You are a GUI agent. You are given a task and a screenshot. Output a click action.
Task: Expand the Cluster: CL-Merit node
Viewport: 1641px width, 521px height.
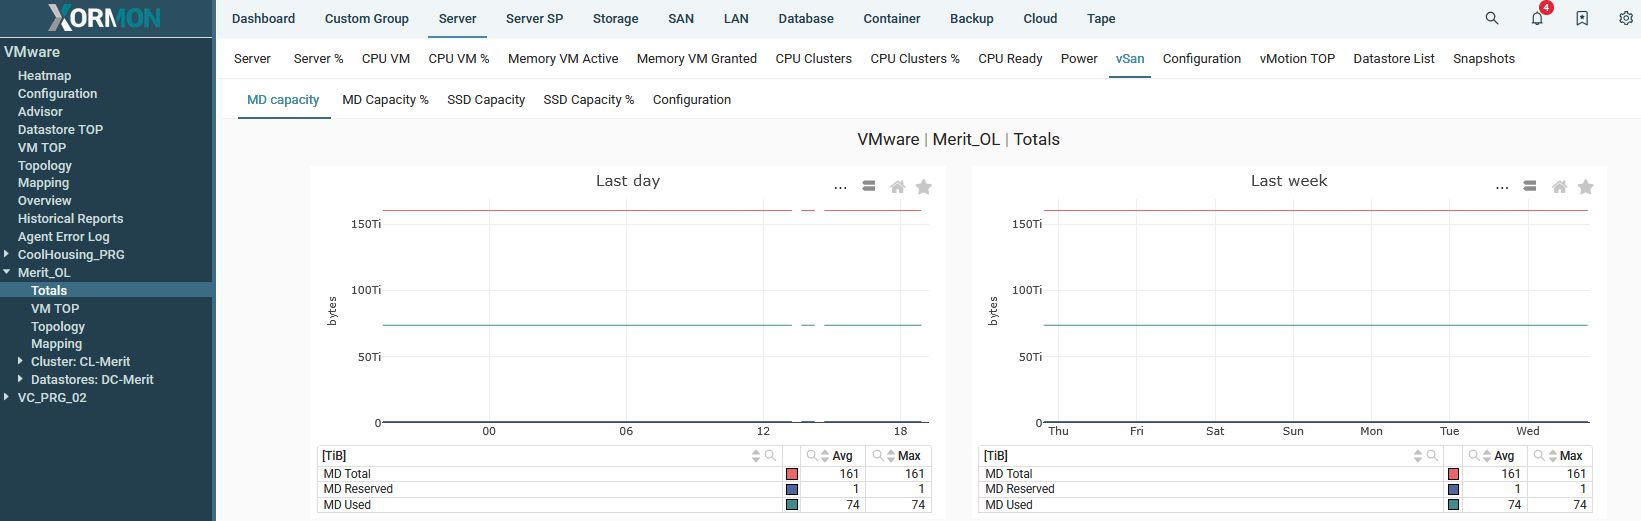21,361
